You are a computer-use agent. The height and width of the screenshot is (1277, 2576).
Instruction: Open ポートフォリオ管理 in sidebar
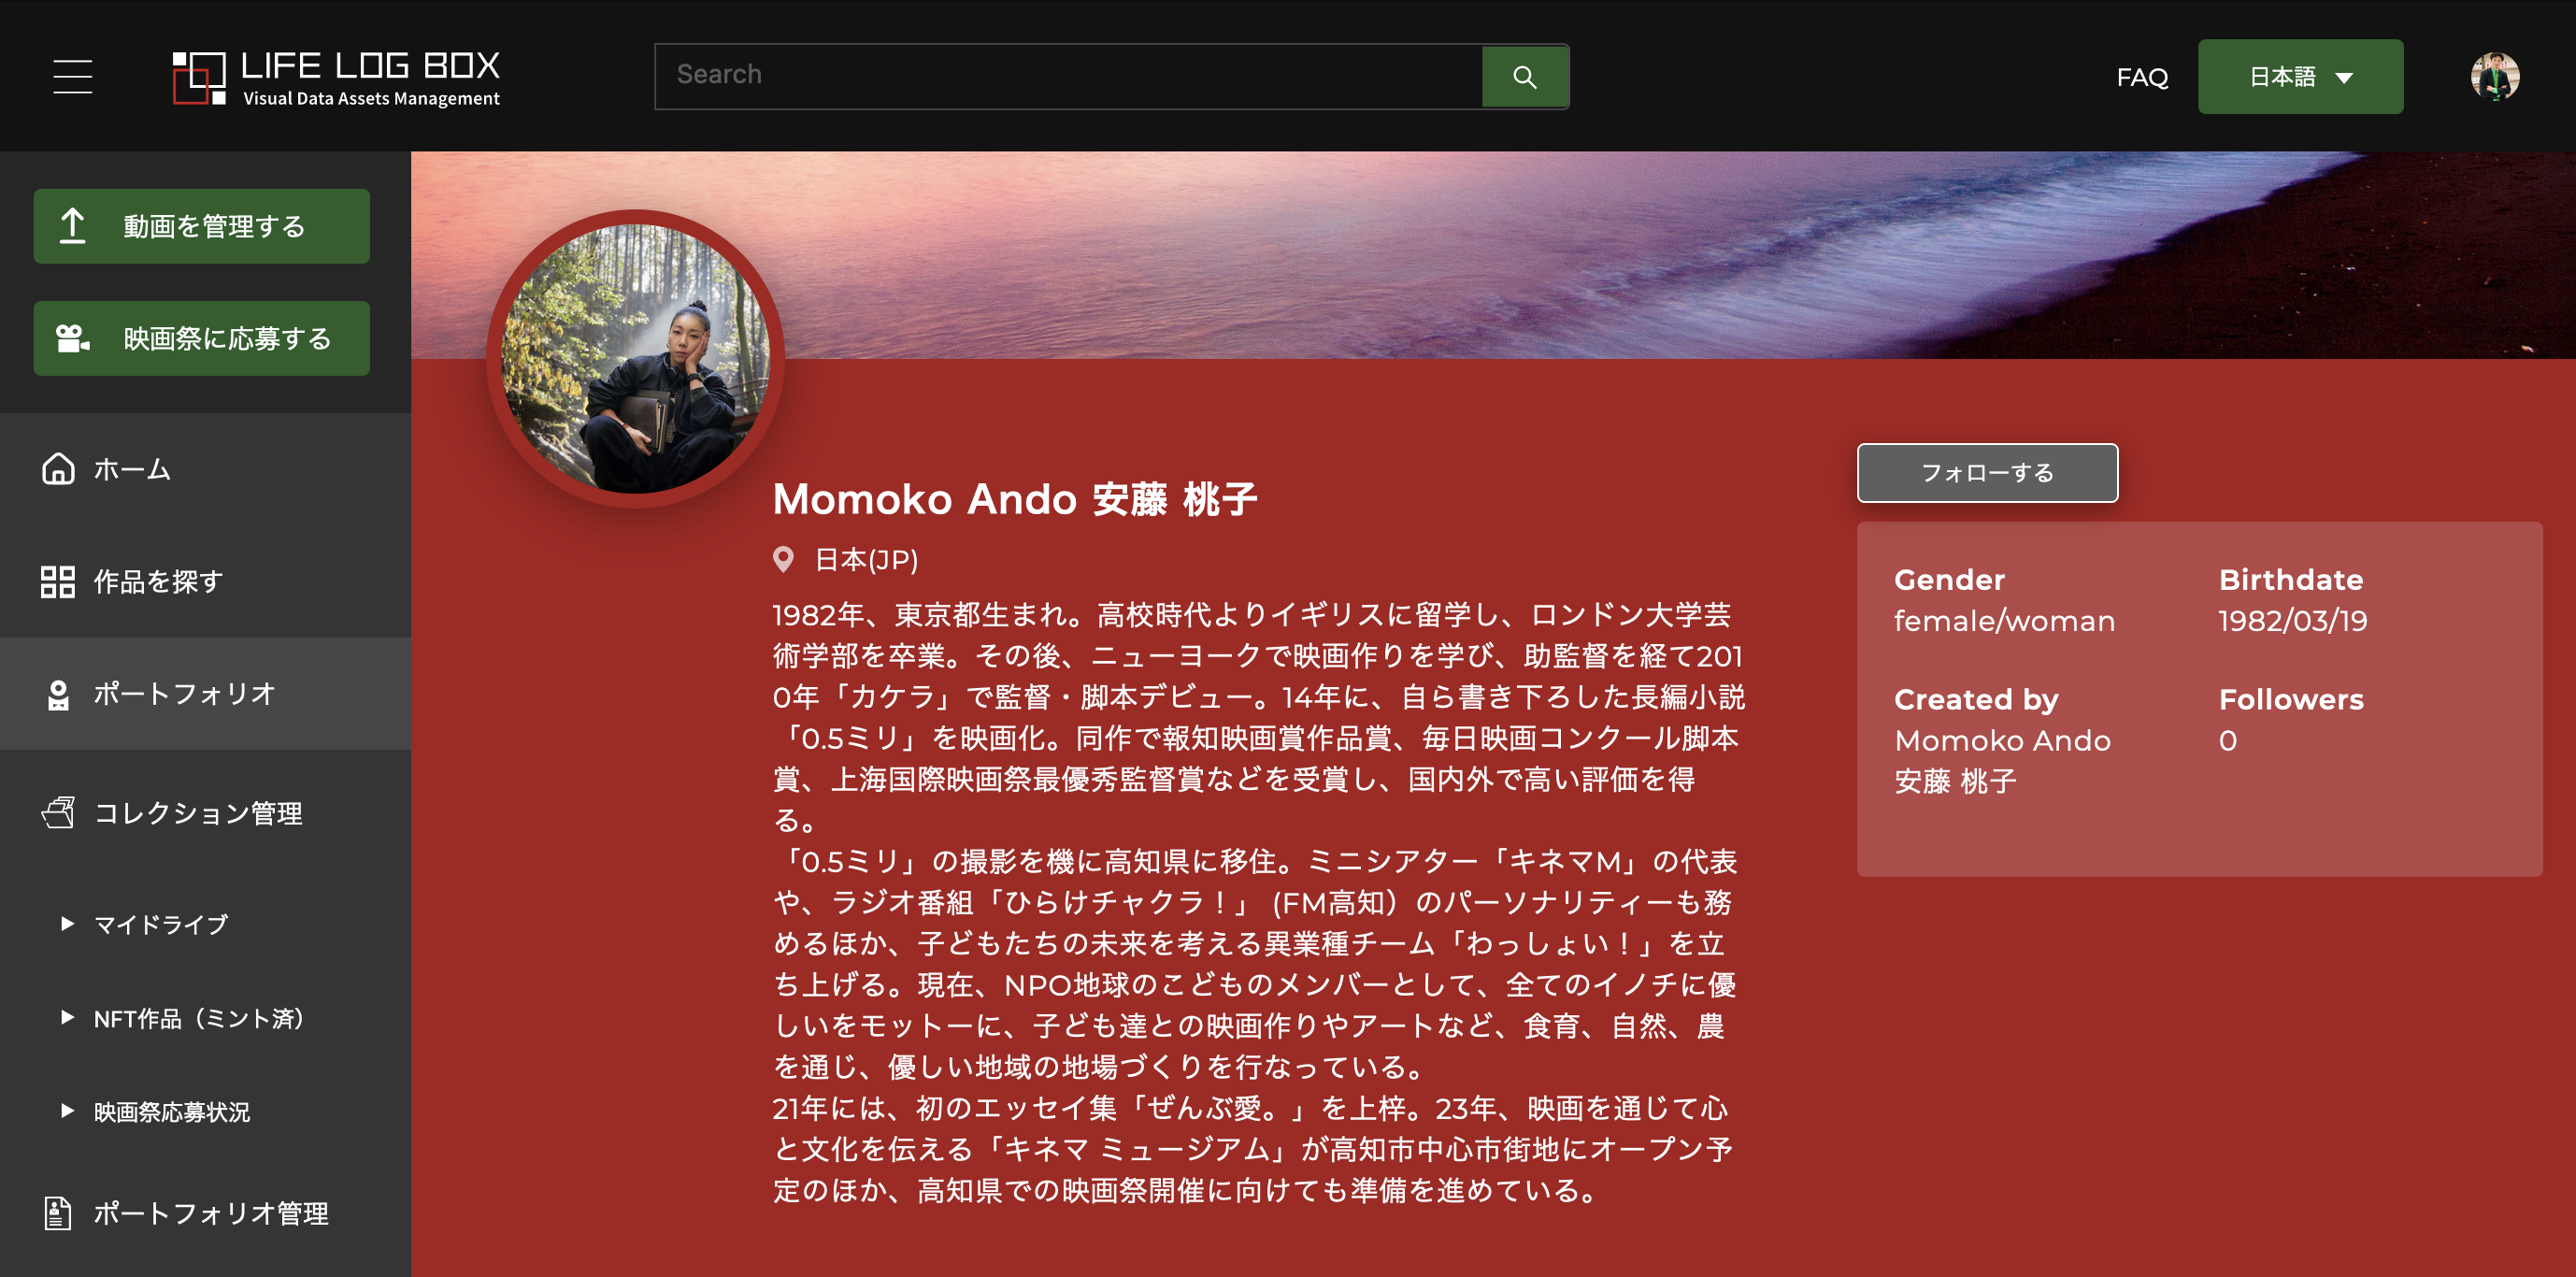(x=205, y=1213)
